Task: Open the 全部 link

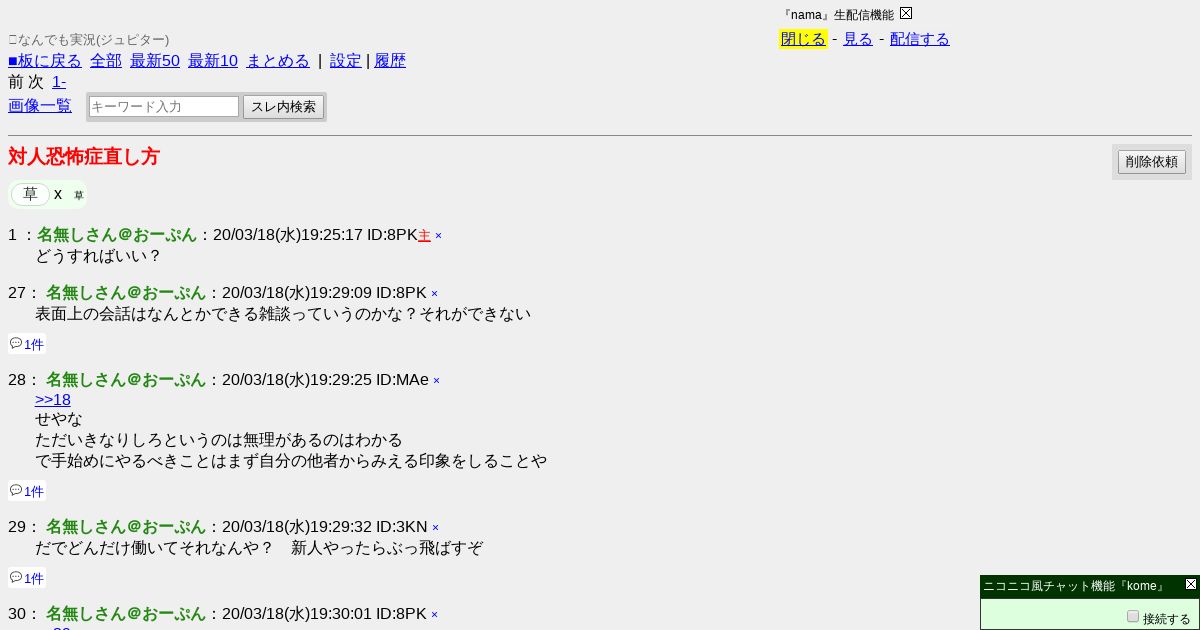Action: 106,61
